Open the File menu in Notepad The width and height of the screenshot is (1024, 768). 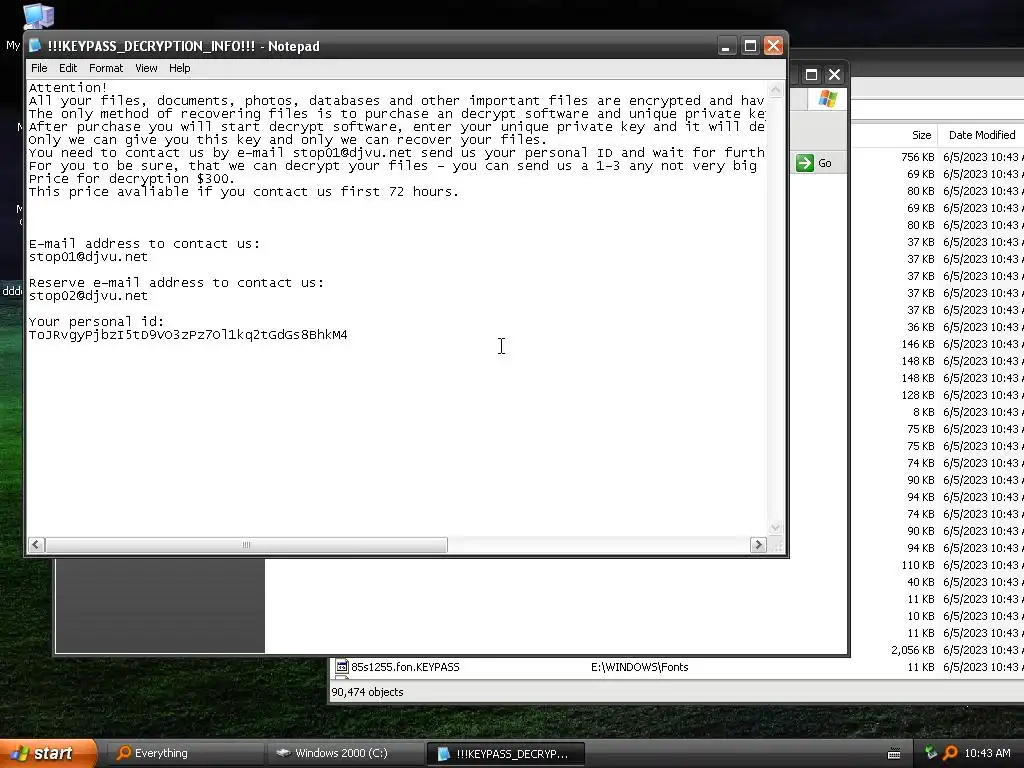tap(39, 68)
